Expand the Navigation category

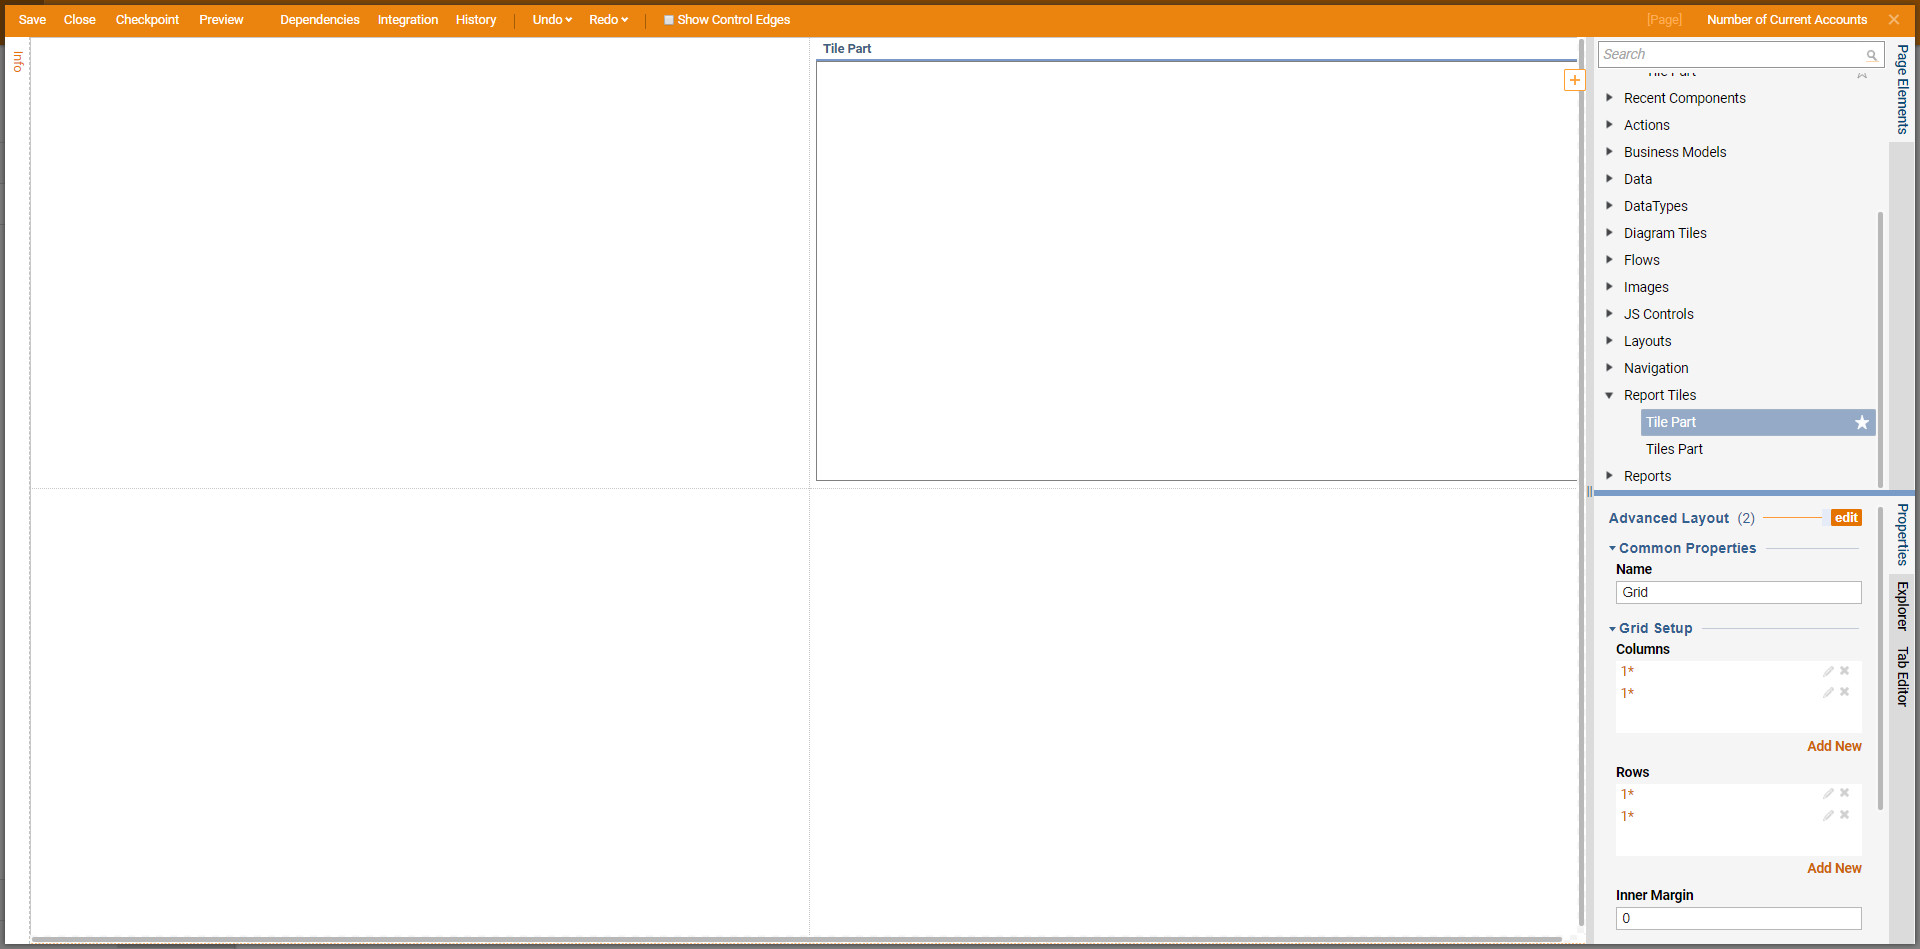coord(1609,368)
